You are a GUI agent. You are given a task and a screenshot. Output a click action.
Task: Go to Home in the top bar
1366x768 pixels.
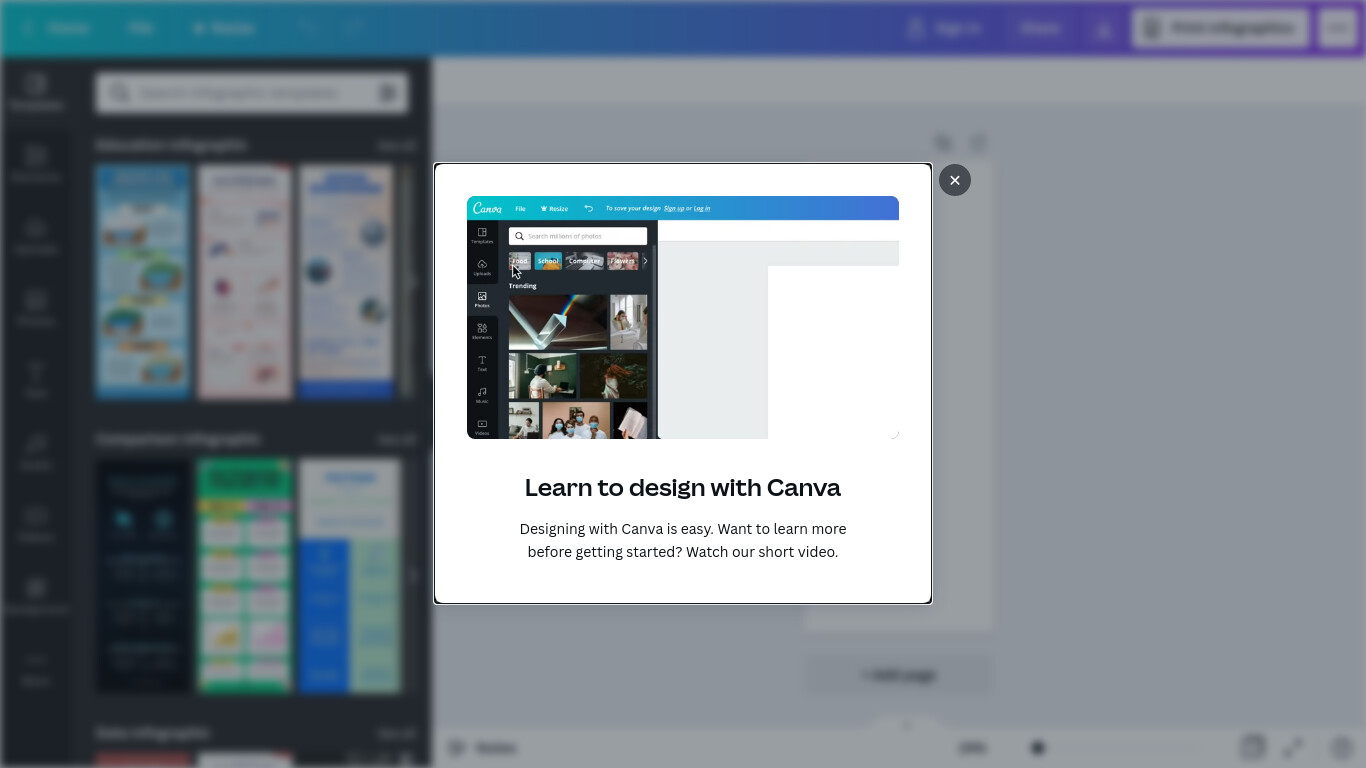(58, 28)
